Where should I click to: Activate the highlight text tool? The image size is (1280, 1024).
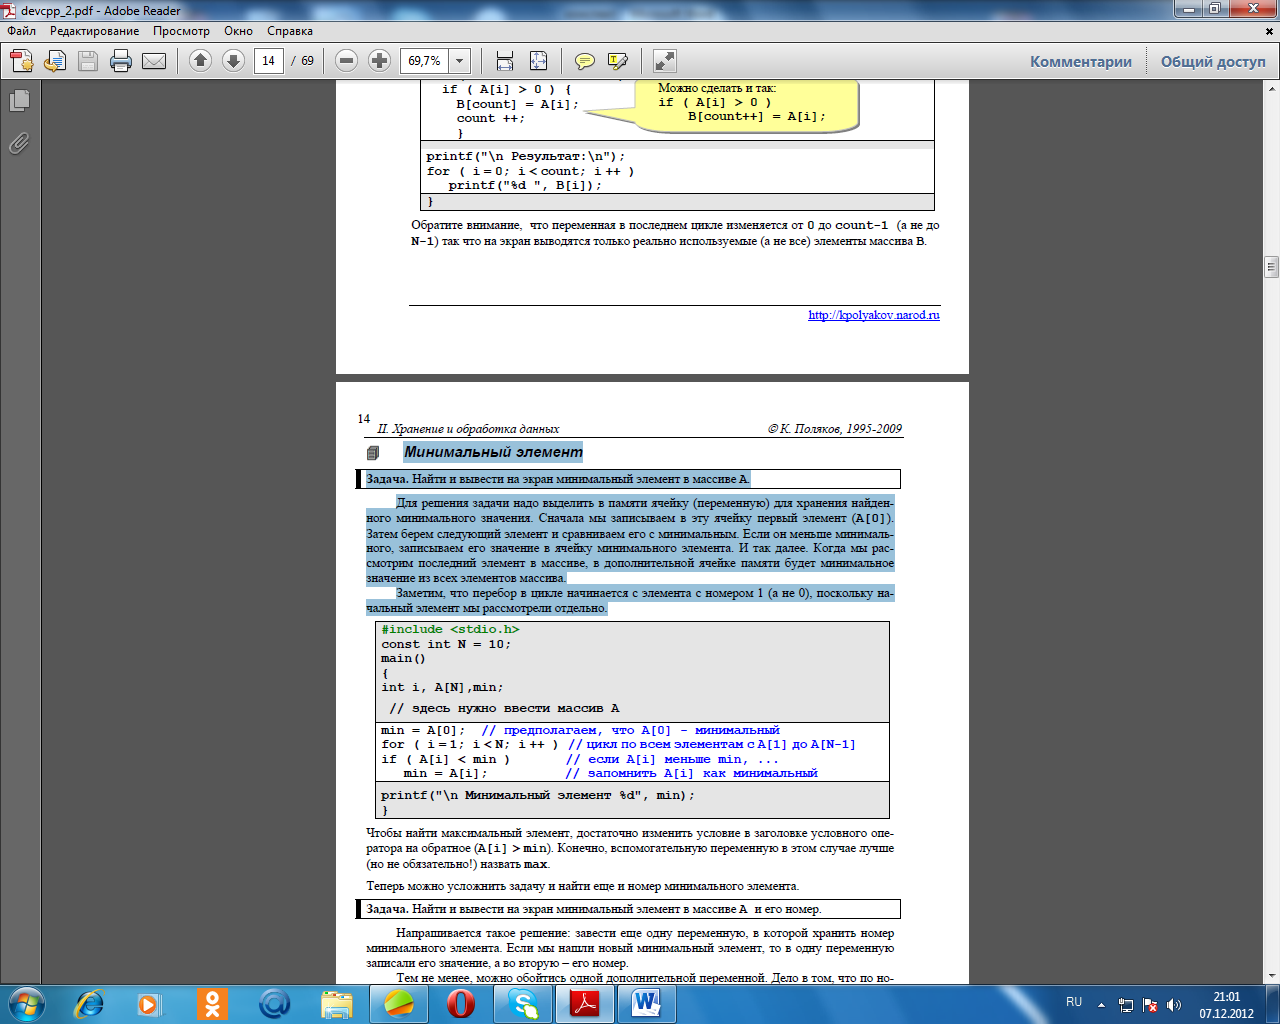[x=618, y=61]
